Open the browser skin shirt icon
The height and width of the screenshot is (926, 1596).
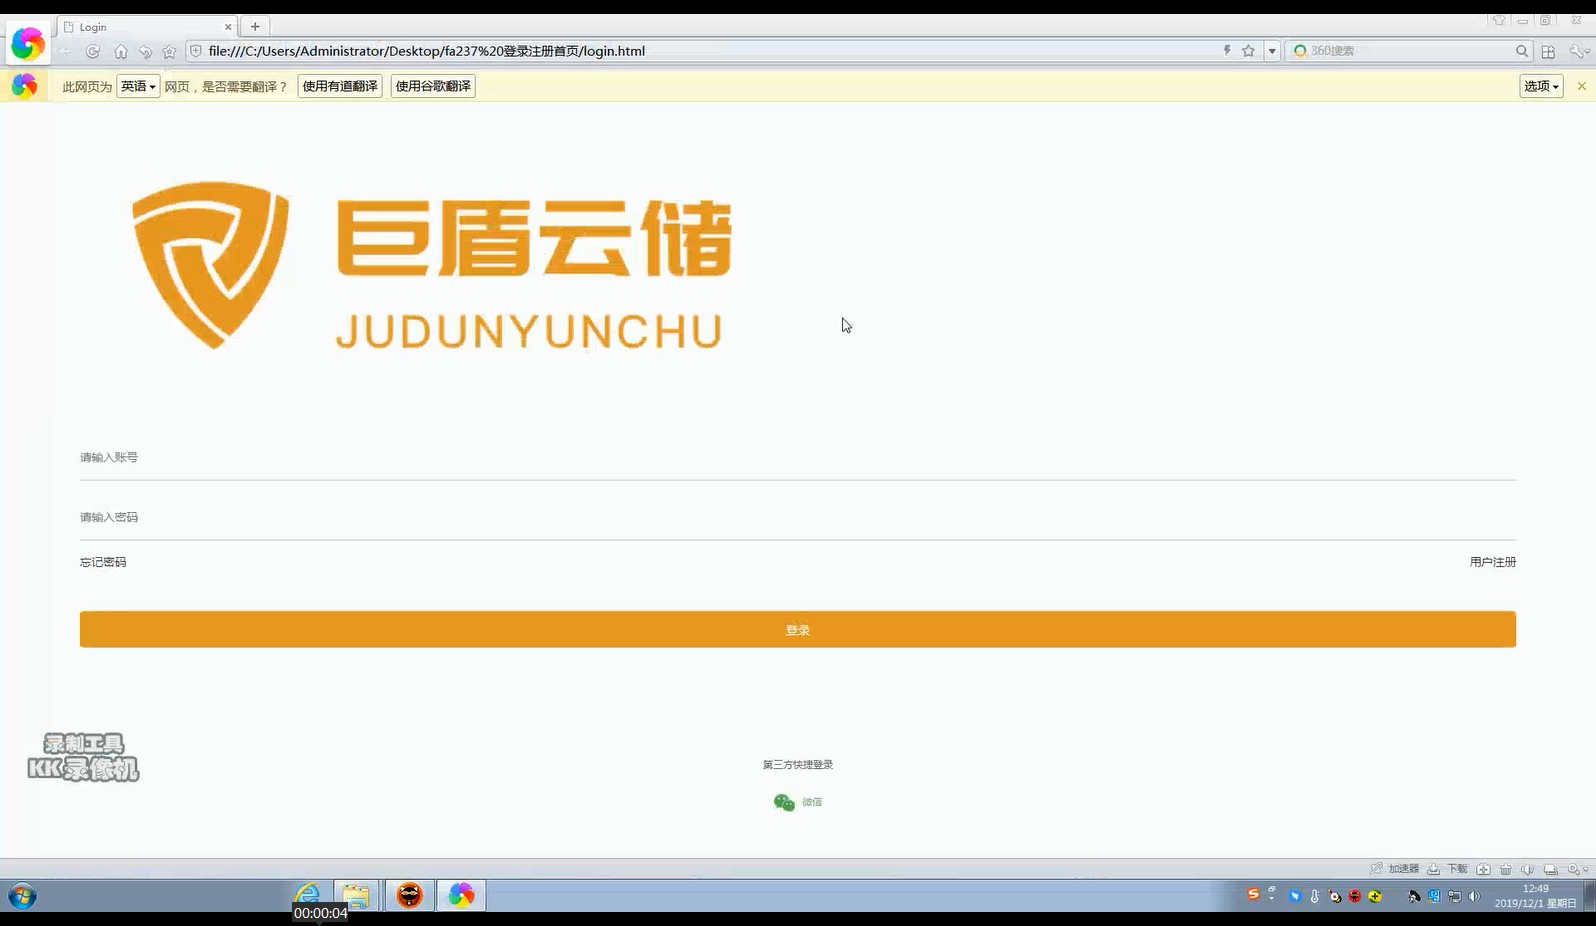(x=1498, y=20)
